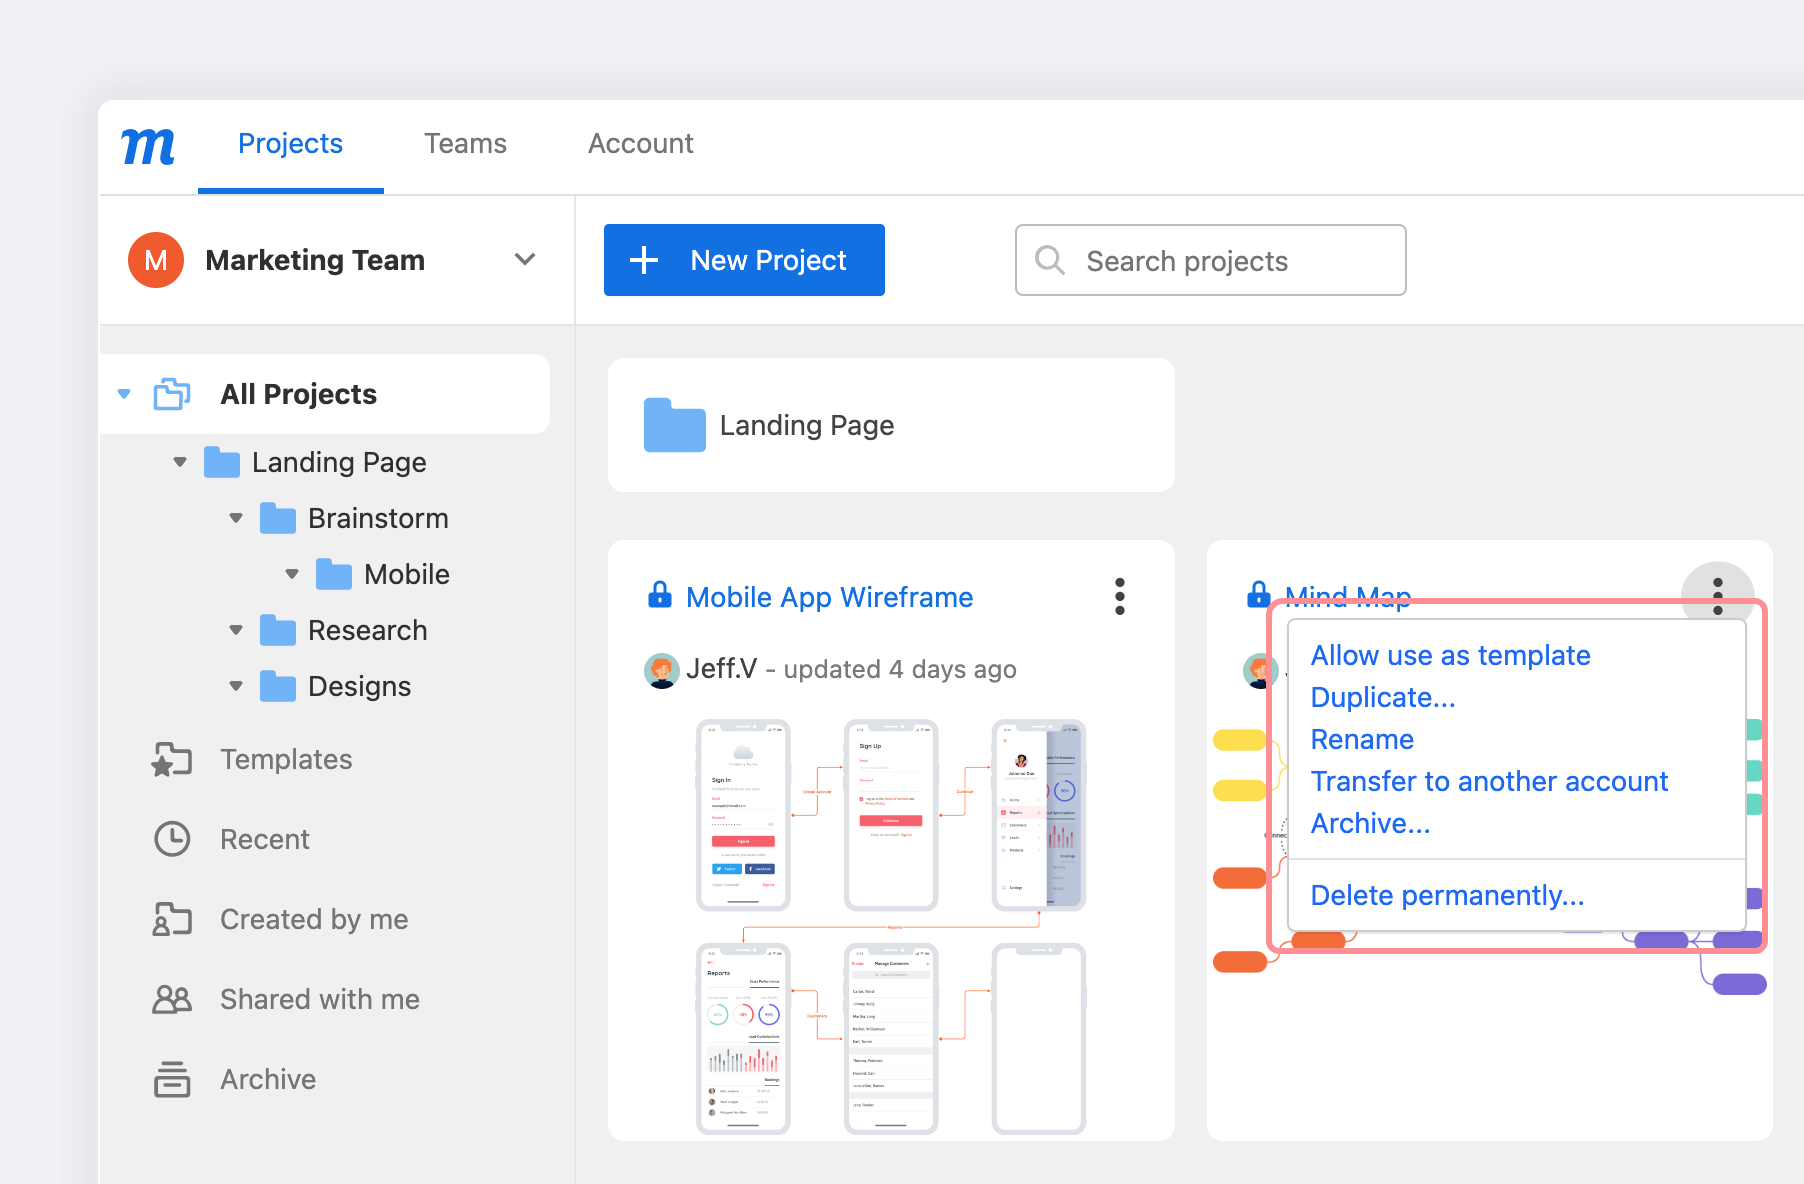Expand the Marketing Team dropdown
Image resolution: width=1804 pixels, height=1184 pixels.
525,260
